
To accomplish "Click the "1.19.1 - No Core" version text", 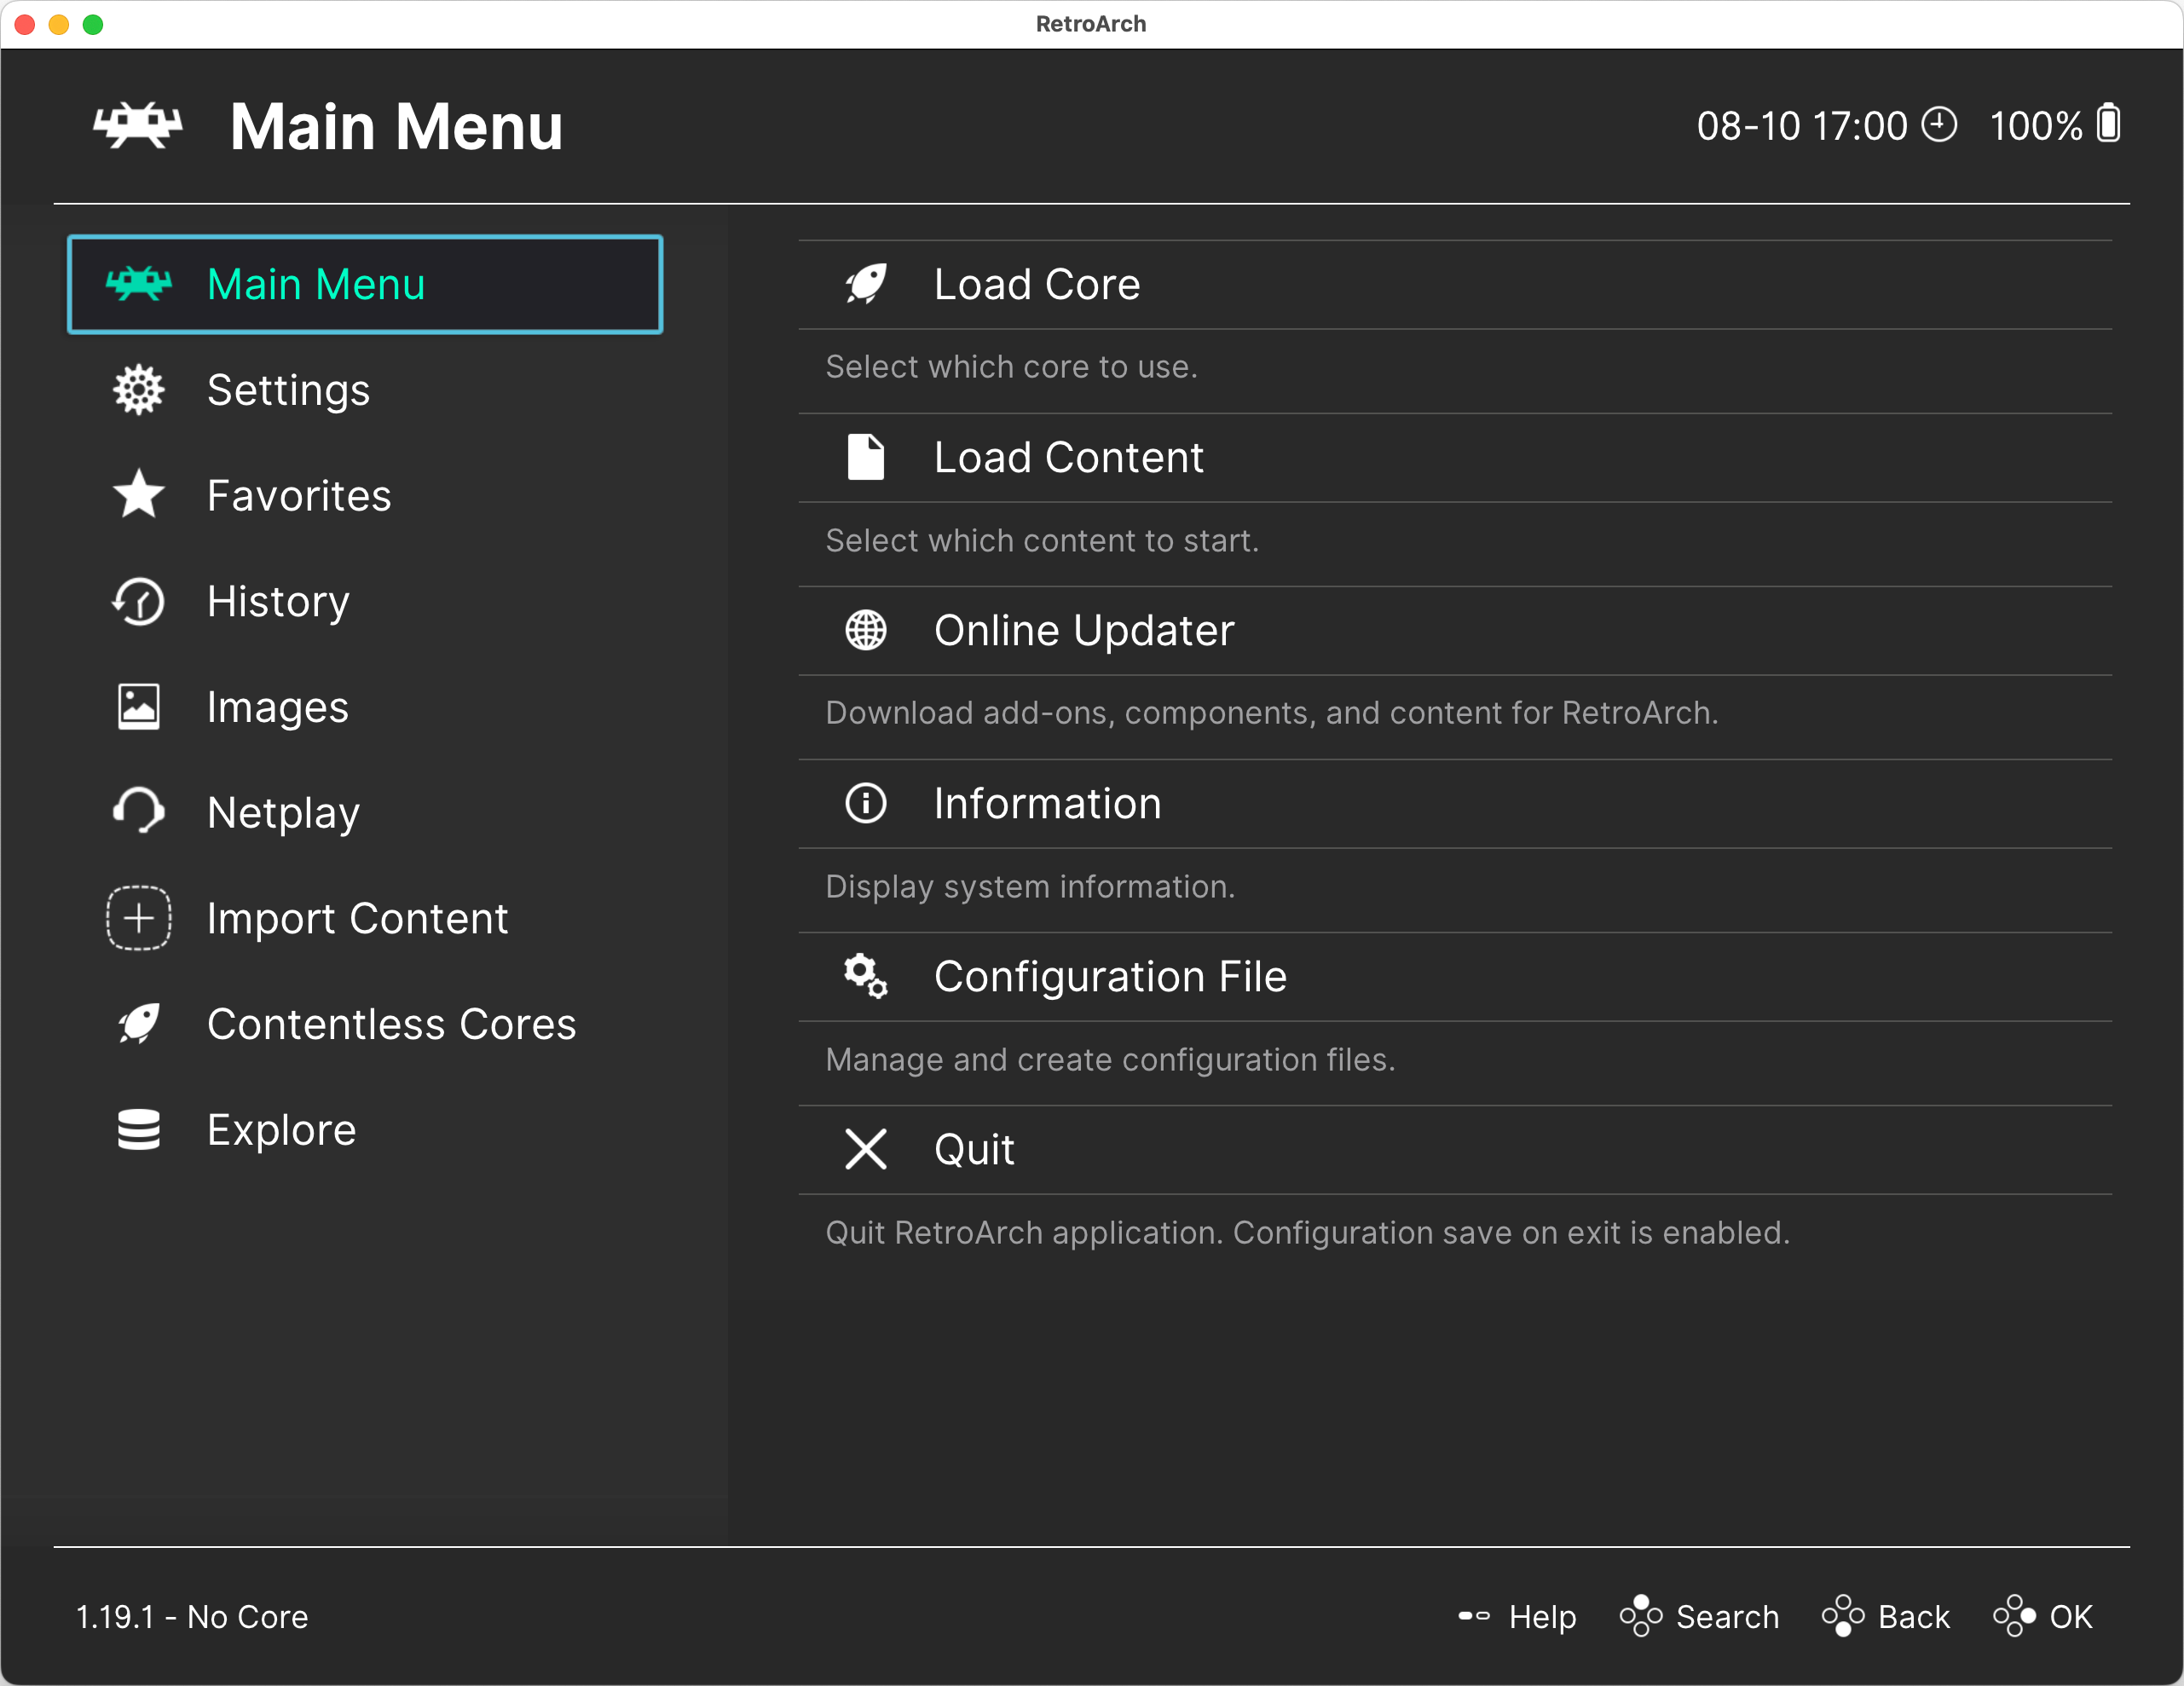I will (x=192, y=1617).
